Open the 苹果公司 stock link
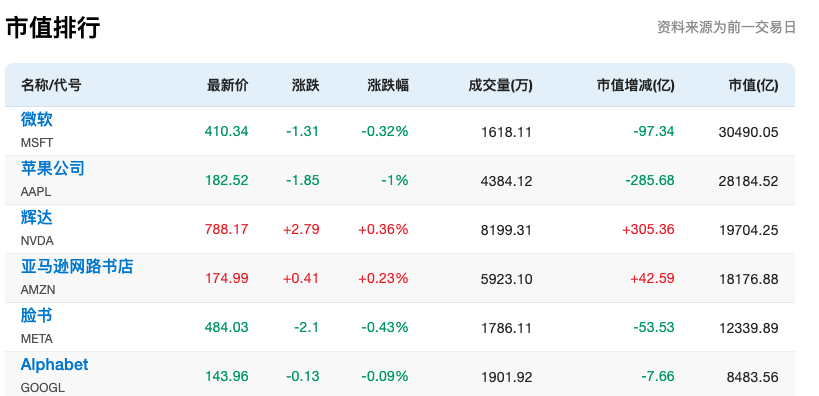The height and width of the screenshot is (396, 819). tap(52, 168)
